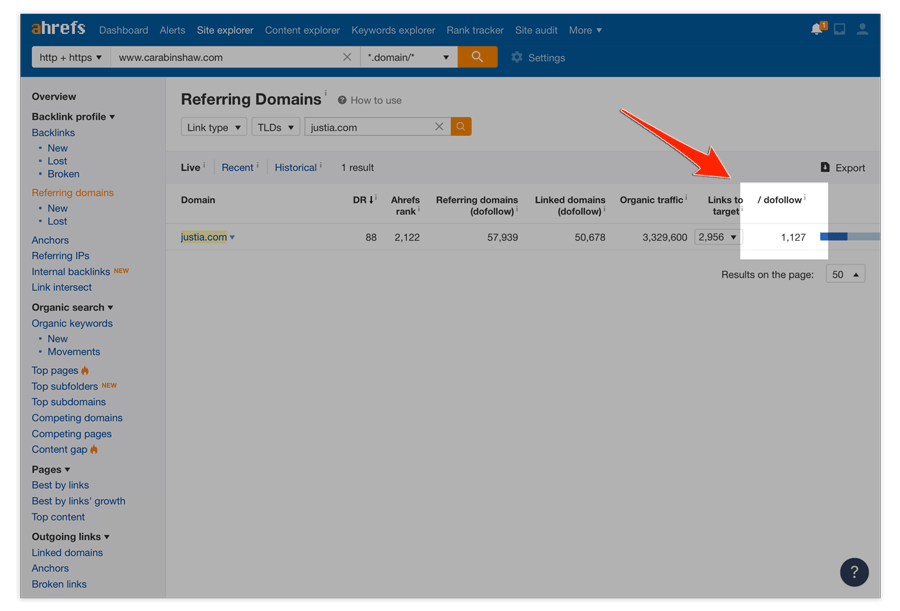Go to Dashboard in top navigation
The width and height of the screenshot is (900, 611).
pyautogui.click(x=123, y=30)
